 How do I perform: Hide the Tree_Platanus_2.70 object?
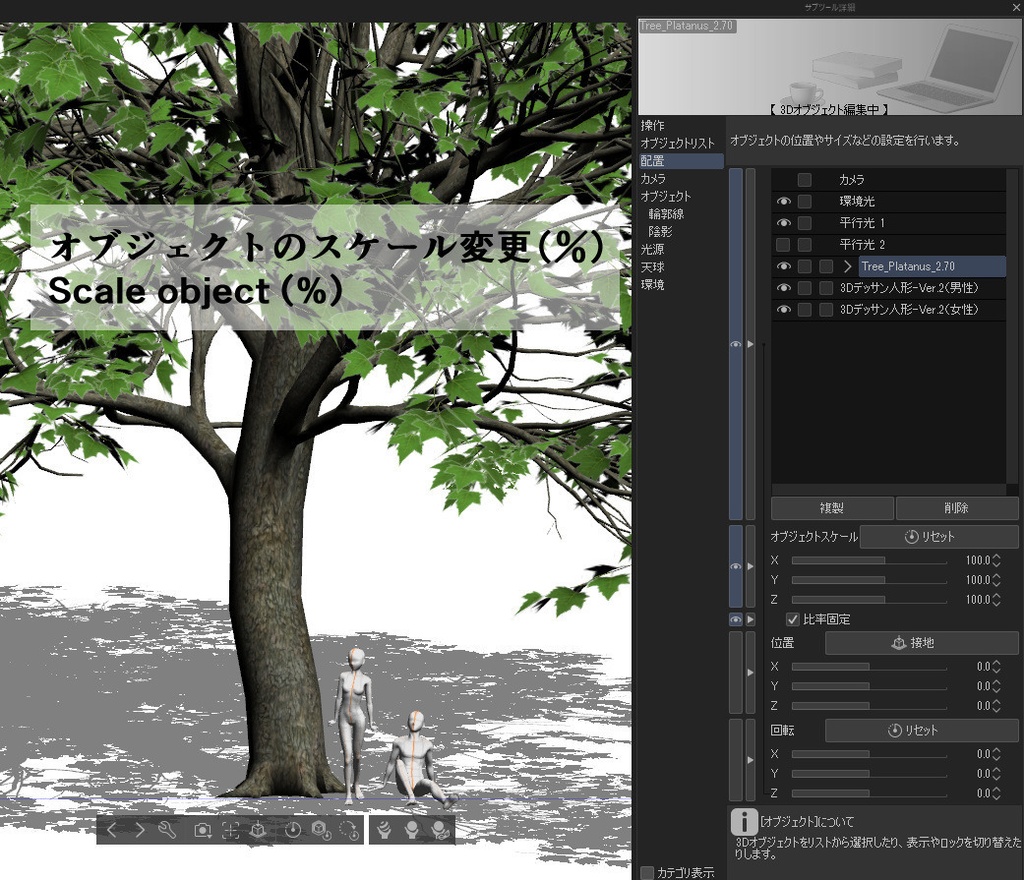[784, 266]
